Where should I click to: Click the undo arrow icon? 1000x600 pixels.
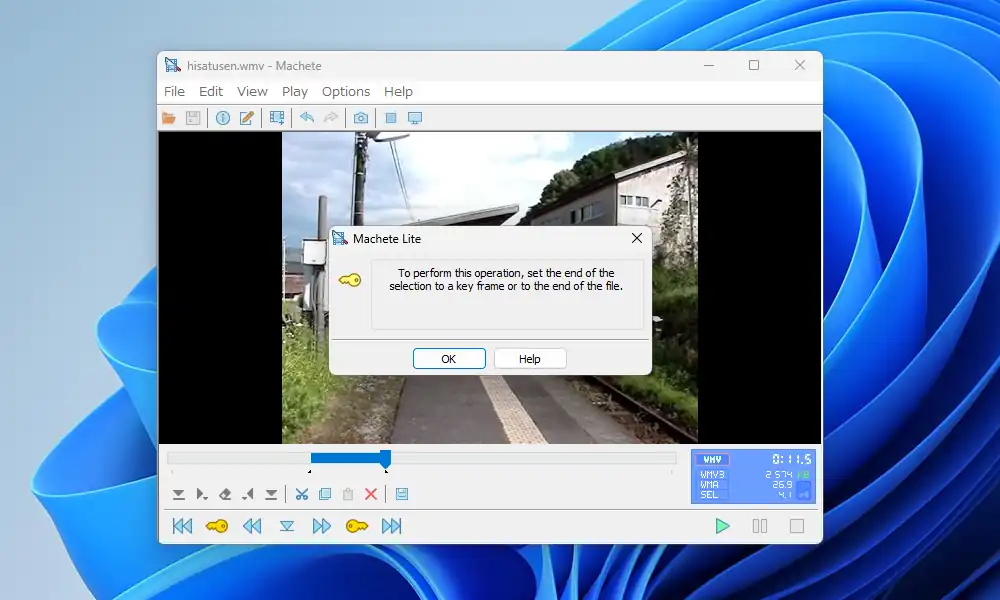[307, 118]
